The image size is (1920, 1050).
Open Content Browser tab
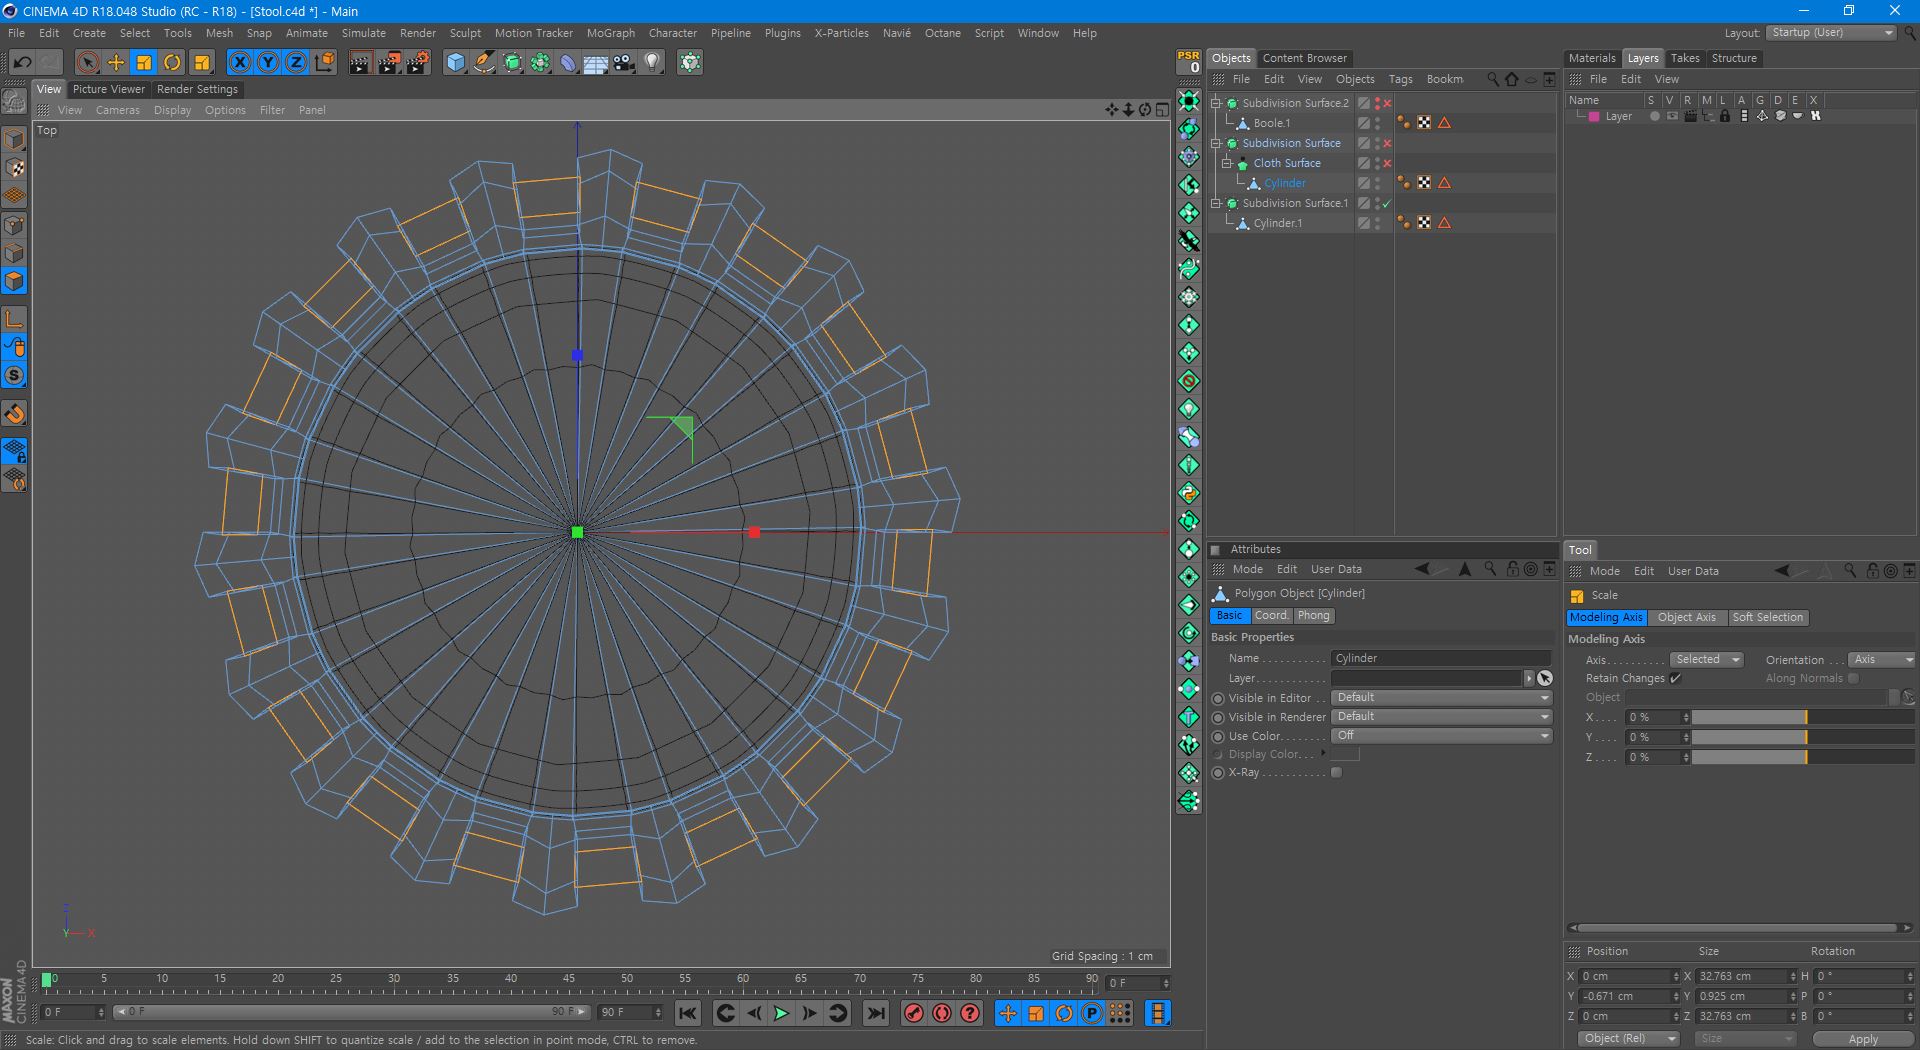(x=1304, y=58)
